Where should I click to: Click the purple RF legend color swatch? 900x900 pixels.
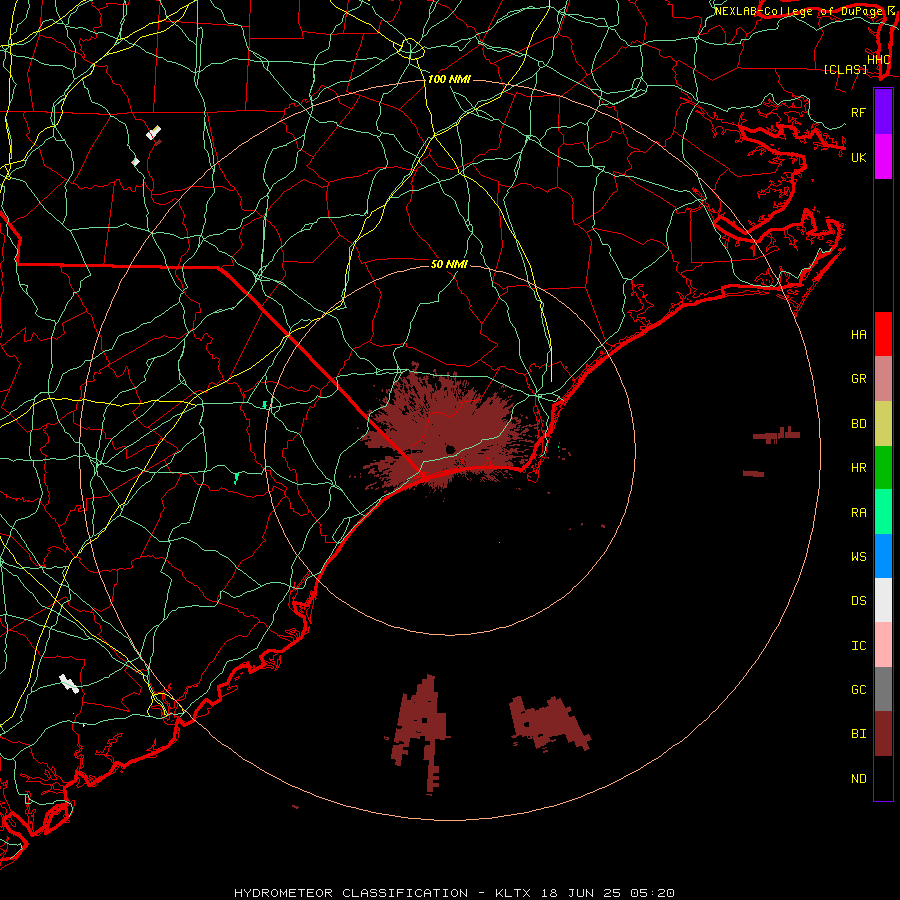[883, 112]
